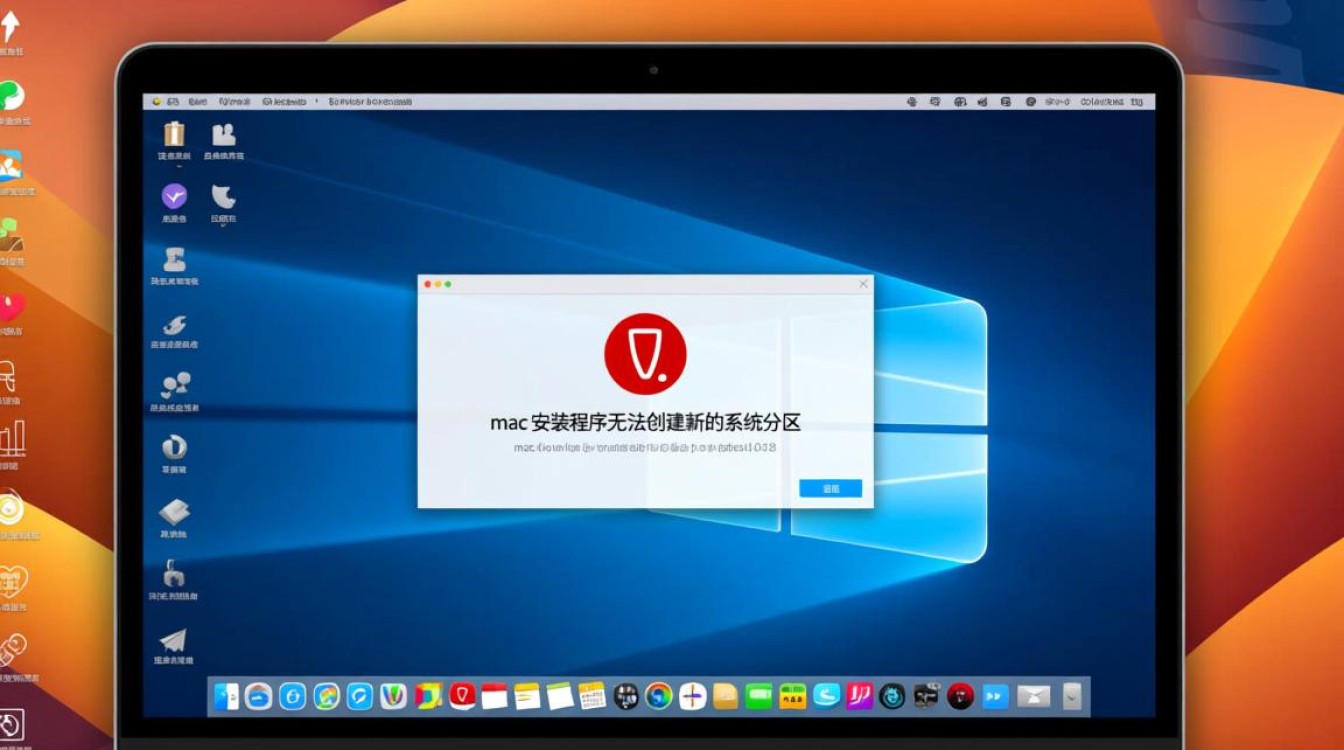
Task: Select the stacked layers desktop icon
Action: coord(174,512)
